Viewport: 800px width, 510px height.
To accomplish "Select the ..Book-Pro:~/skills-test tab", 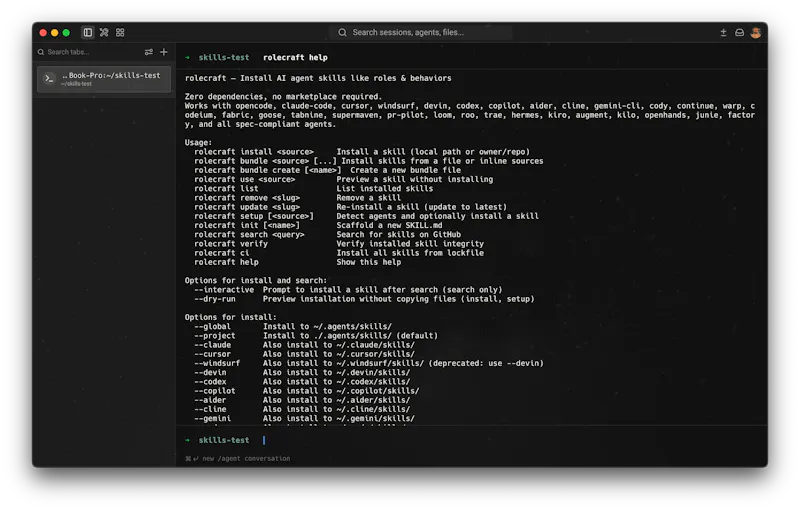I will (x=104, y=79).
